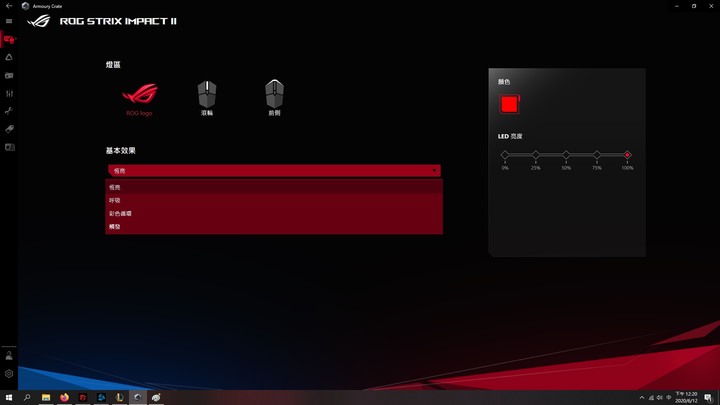Image resolution: width=720 pixels, height=405 pixels.
Task: Open the news sidebar icon
Action: (x=9, y=147)
